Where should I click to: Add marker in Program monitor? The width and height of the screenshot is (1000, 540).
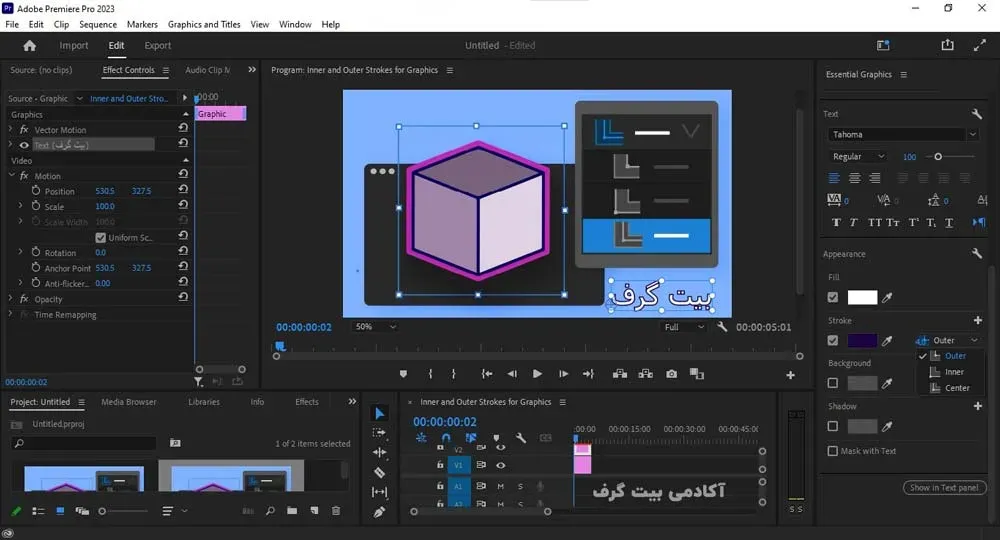(403, 374)
